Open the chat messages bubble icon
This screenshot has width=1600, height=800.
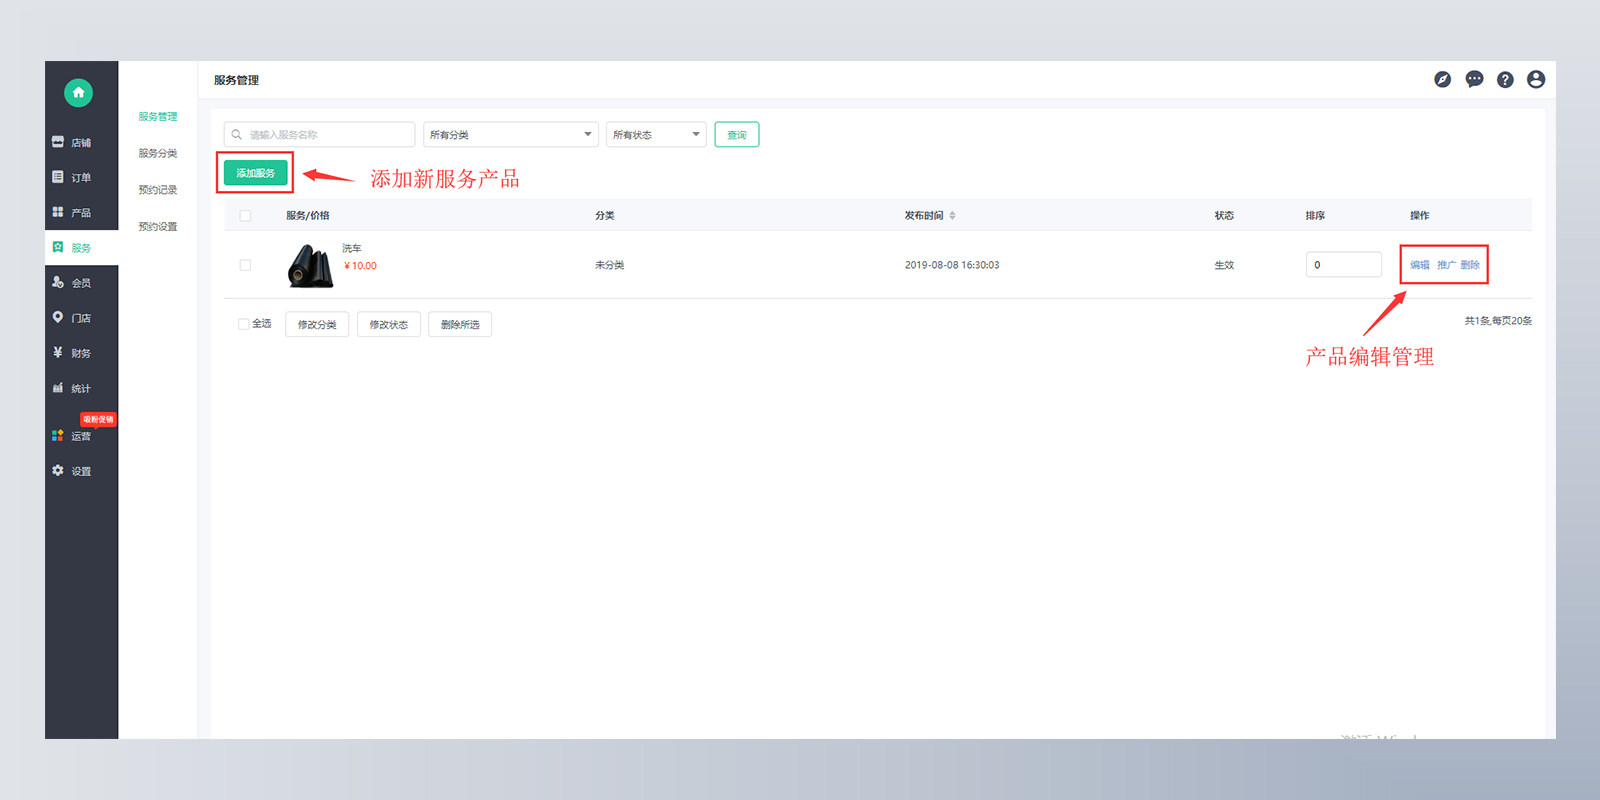pos(1474,80)
